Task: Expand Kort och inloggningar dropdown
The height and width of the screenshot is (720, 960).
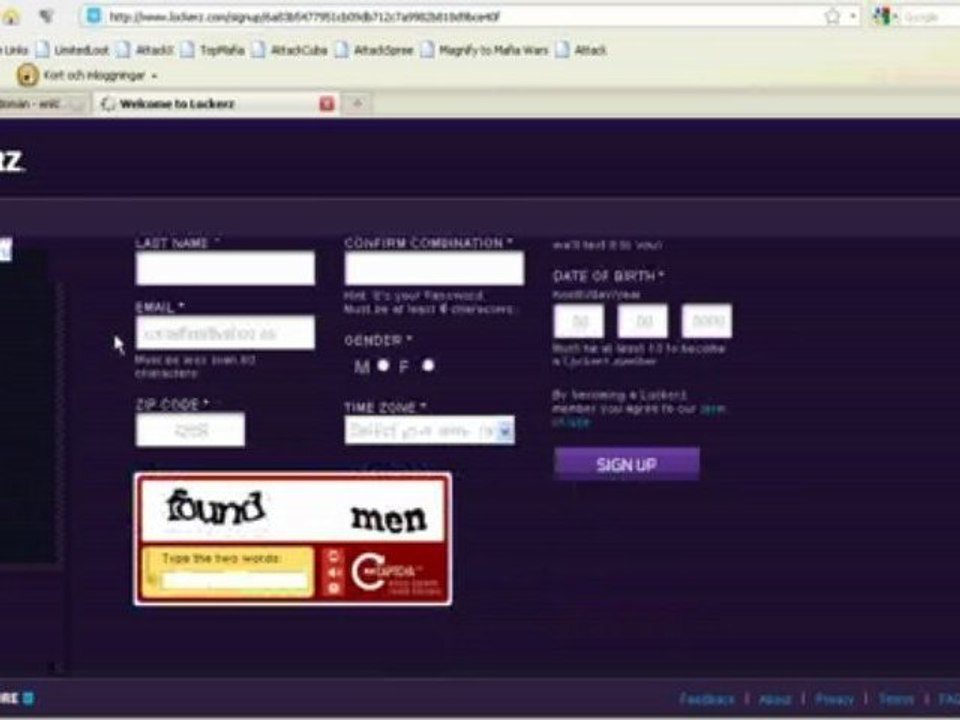Action: click(x=154, y=76)
